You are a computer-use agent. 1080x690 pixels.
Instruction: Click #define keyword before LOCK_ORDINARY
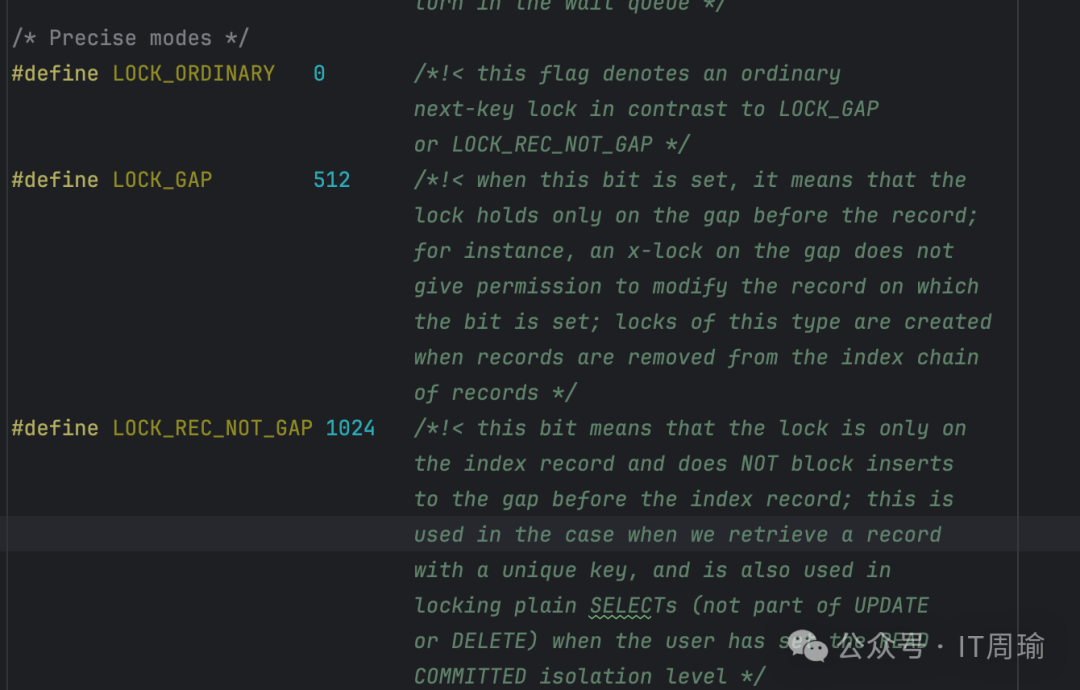click(x=55, y=74)
